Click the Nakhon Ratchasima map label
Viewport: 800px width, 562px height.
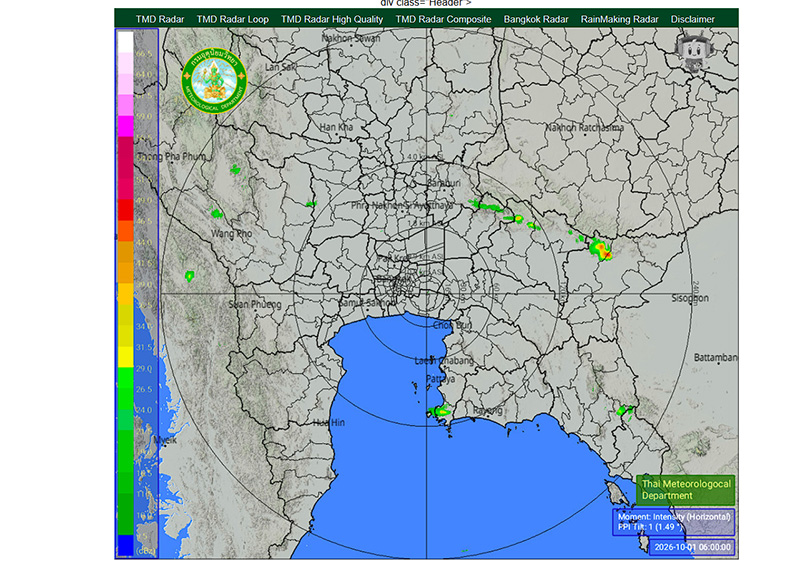click(x=585, y=127)
